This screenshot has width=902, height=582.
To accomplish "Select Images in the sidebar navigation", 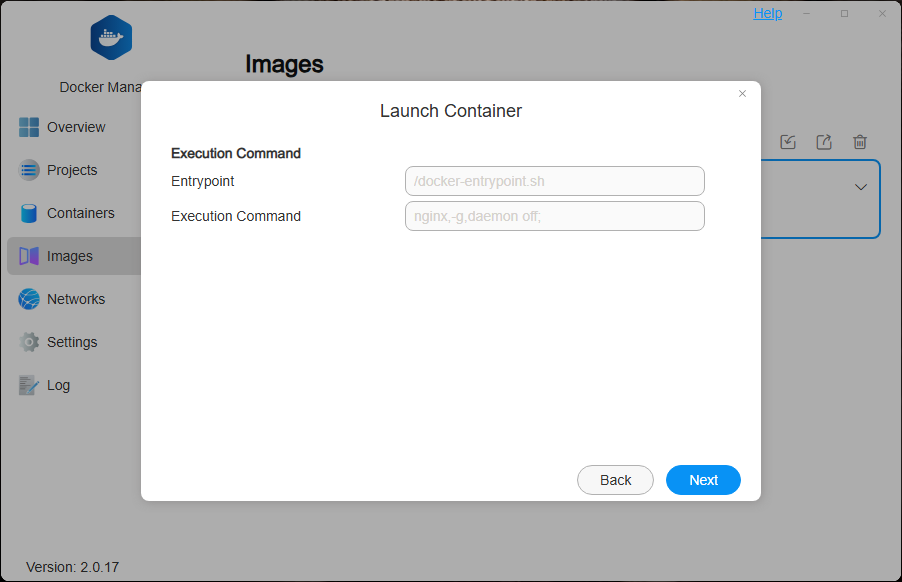I will (x=70, y=256).
